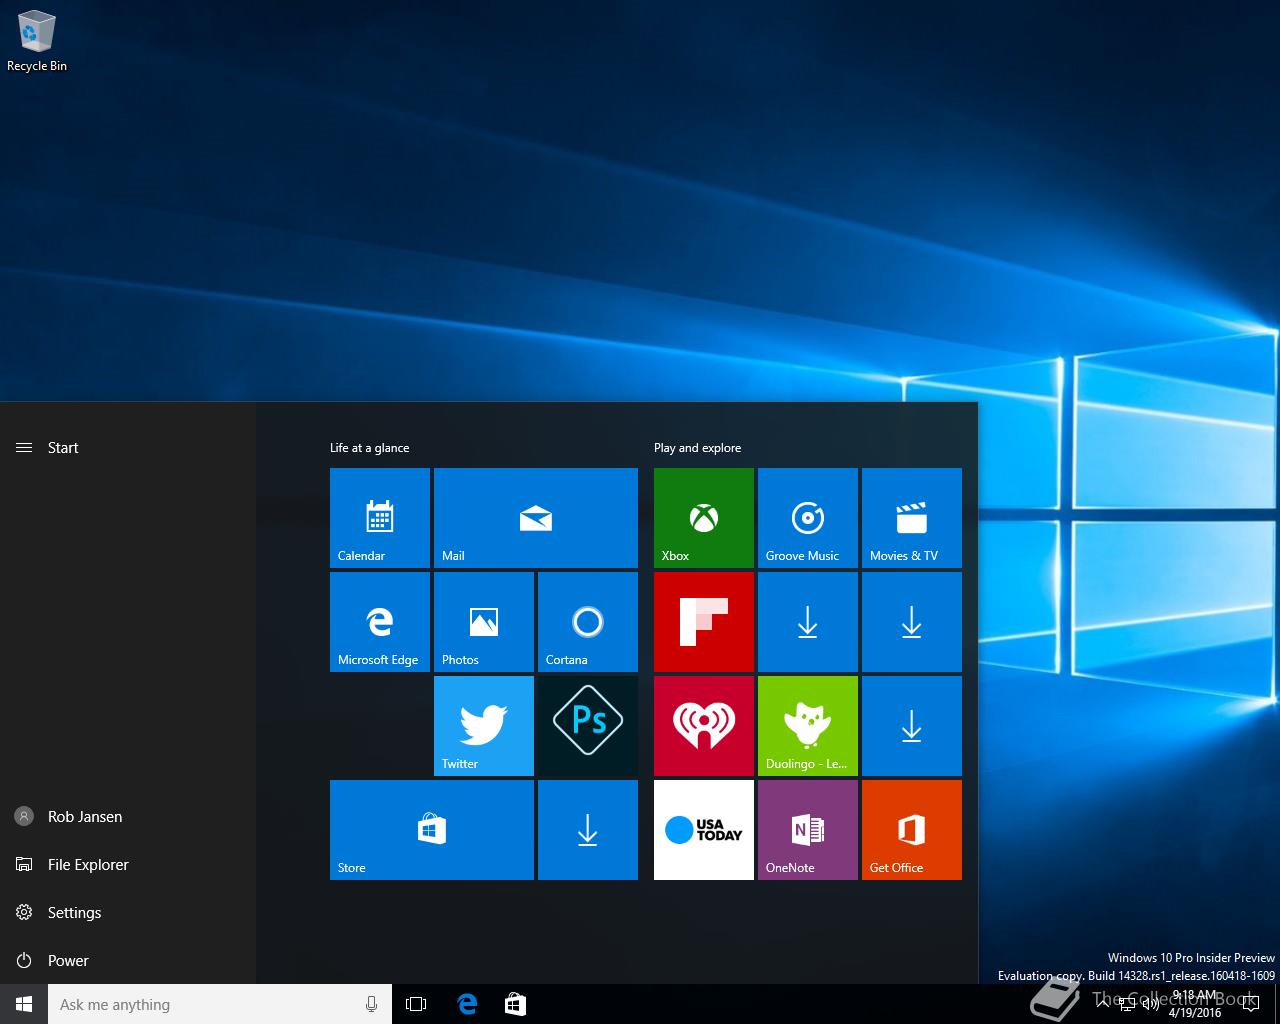Click the "Life at a glance" group header
Screen dimensions: 1280x1024
(x=369, y=448)
